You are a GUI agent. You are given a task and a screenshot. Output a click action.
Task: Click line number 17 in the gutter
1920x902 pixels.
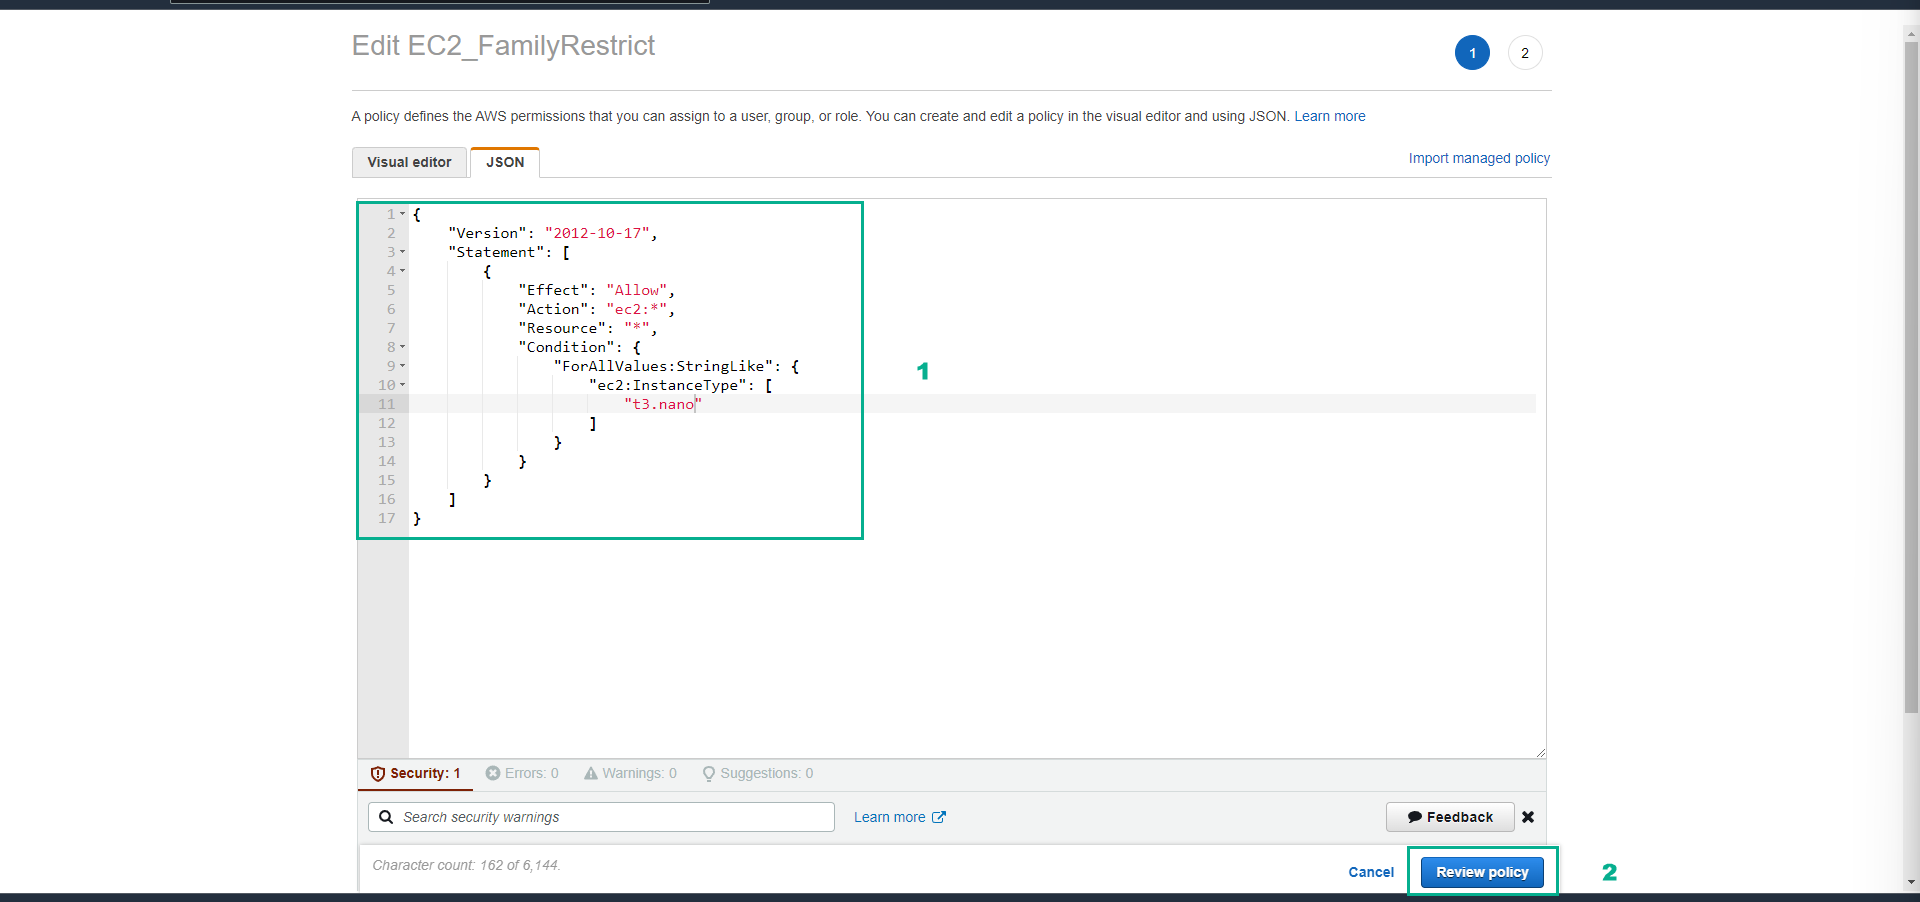point(387,518)
